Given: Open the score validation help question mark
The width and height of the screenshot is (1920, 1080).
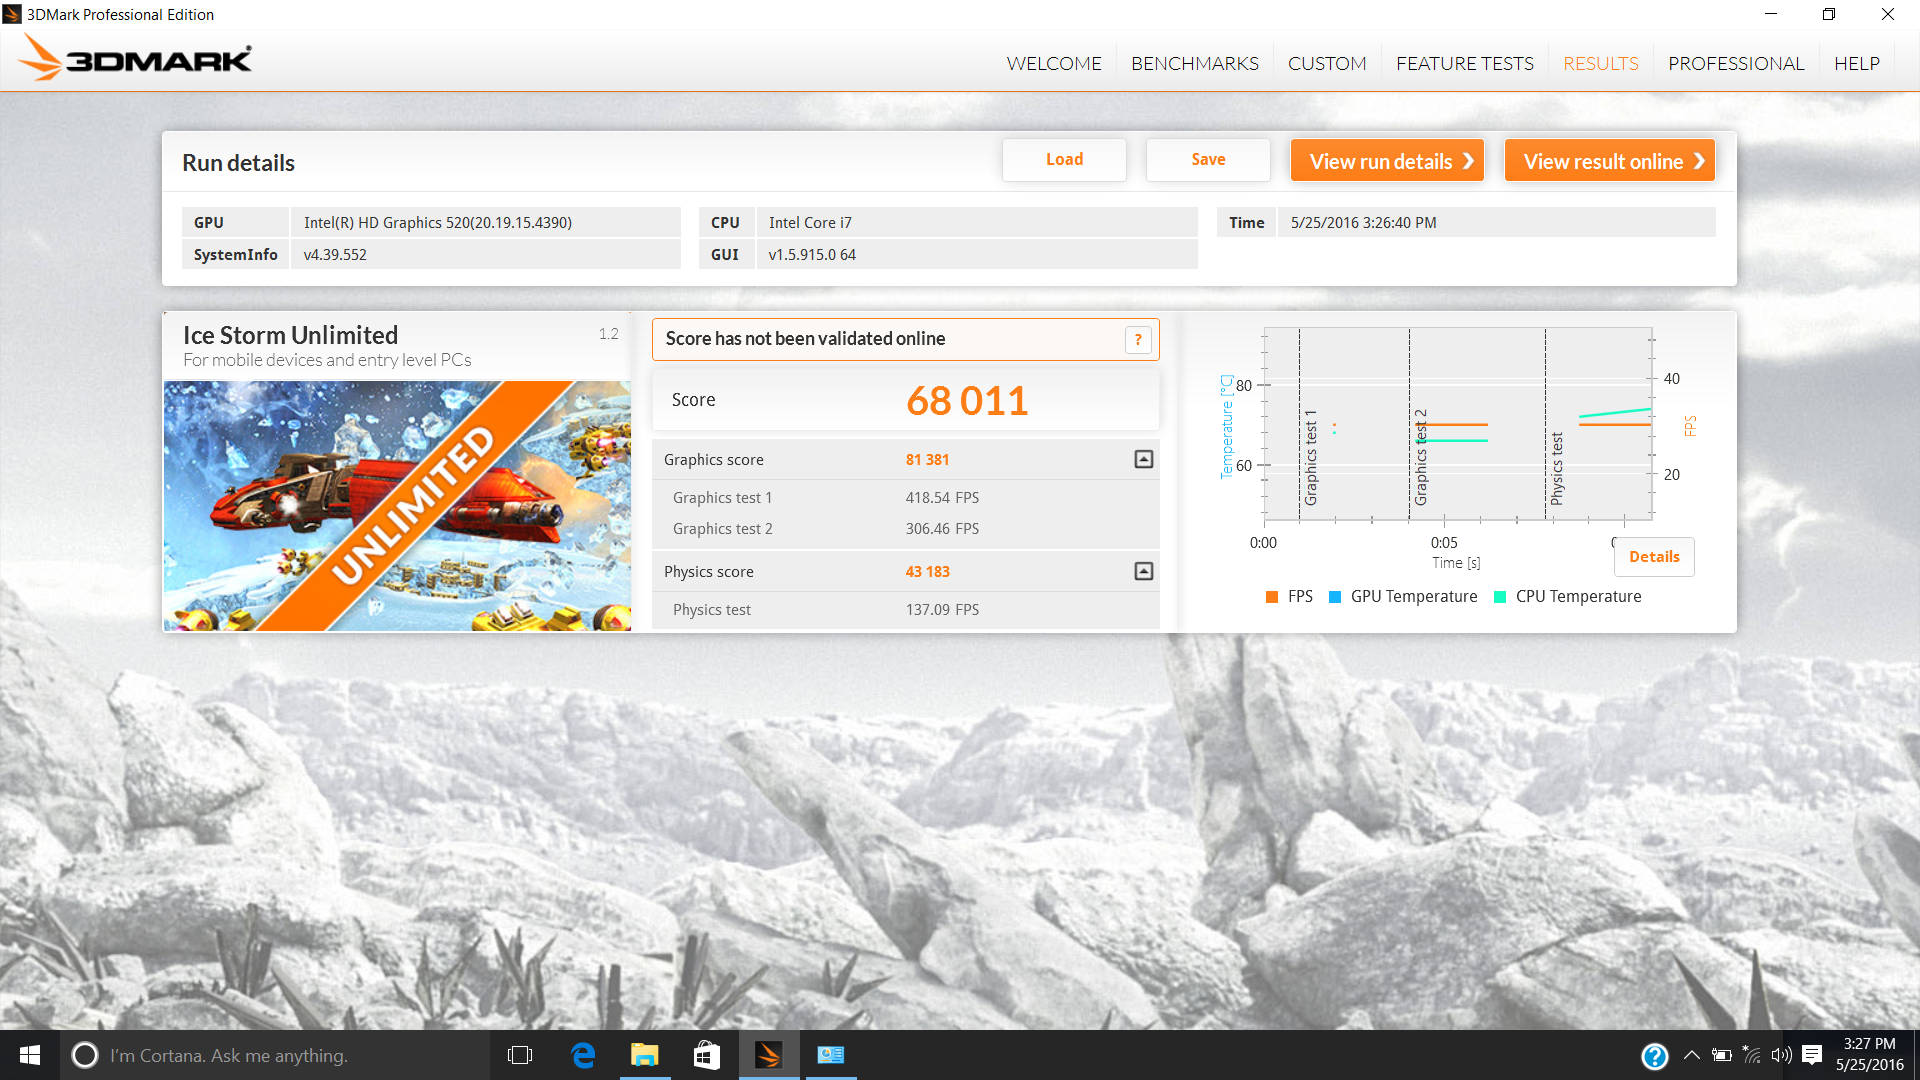Looking at the screenshot, I should [1138, 340].
